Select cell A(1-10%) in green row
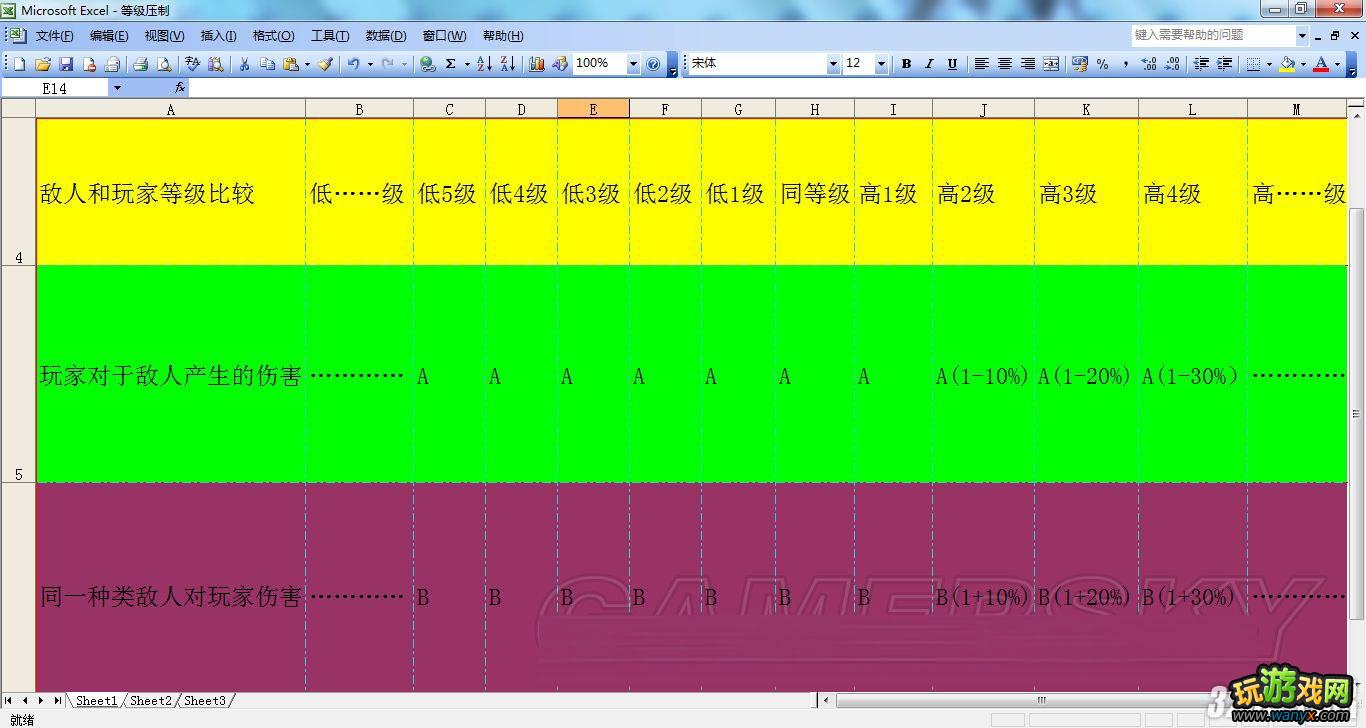1366x728 pixels. (983, 376)
